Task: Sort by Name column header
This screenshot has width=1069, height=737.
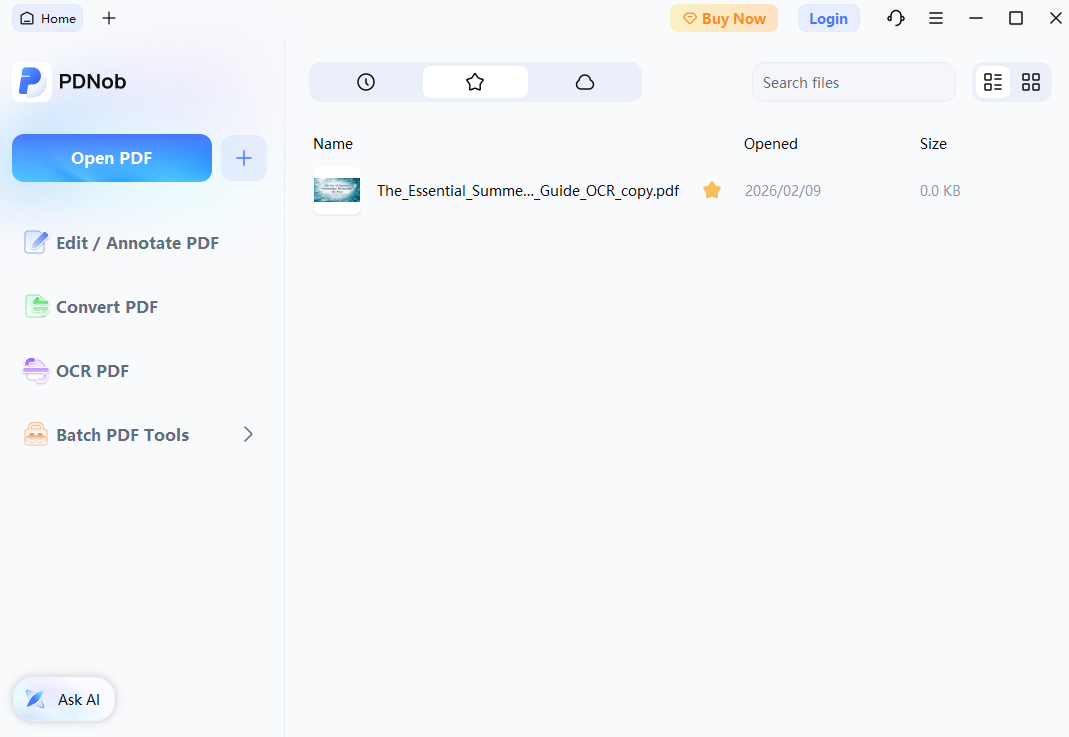Action: click(x=333, y=144)
